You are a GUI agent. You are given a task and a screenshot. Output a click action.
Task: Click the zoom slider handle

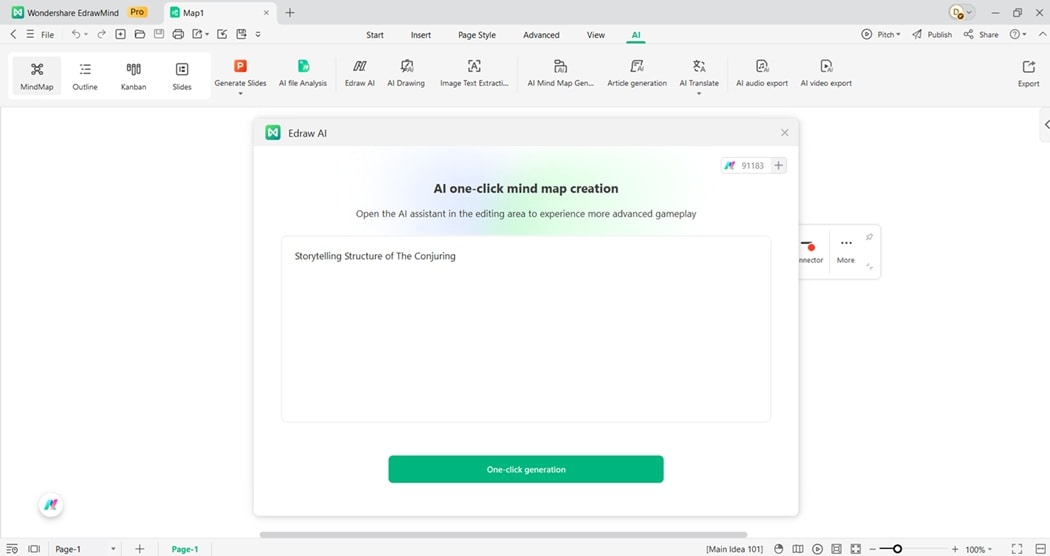[897, 549]
